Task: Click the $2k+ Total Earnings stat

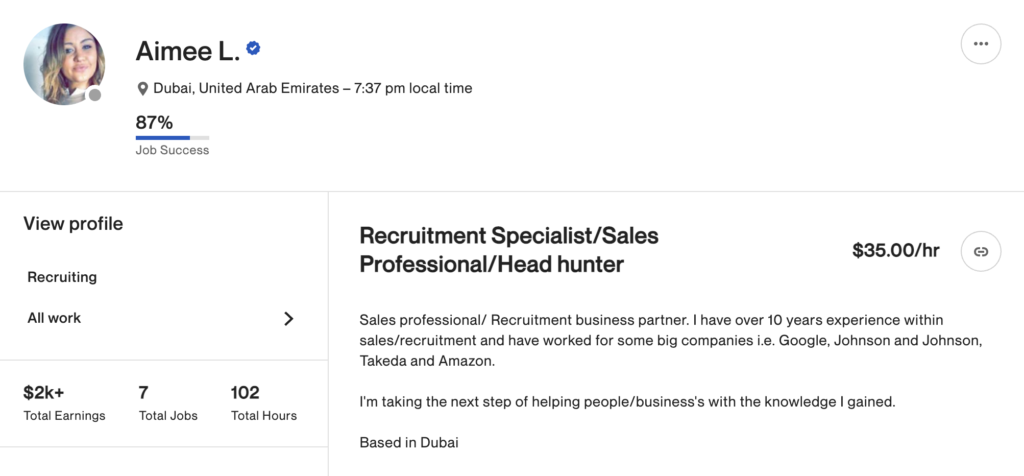Action: pyautogui.click(x=64, y=403)
